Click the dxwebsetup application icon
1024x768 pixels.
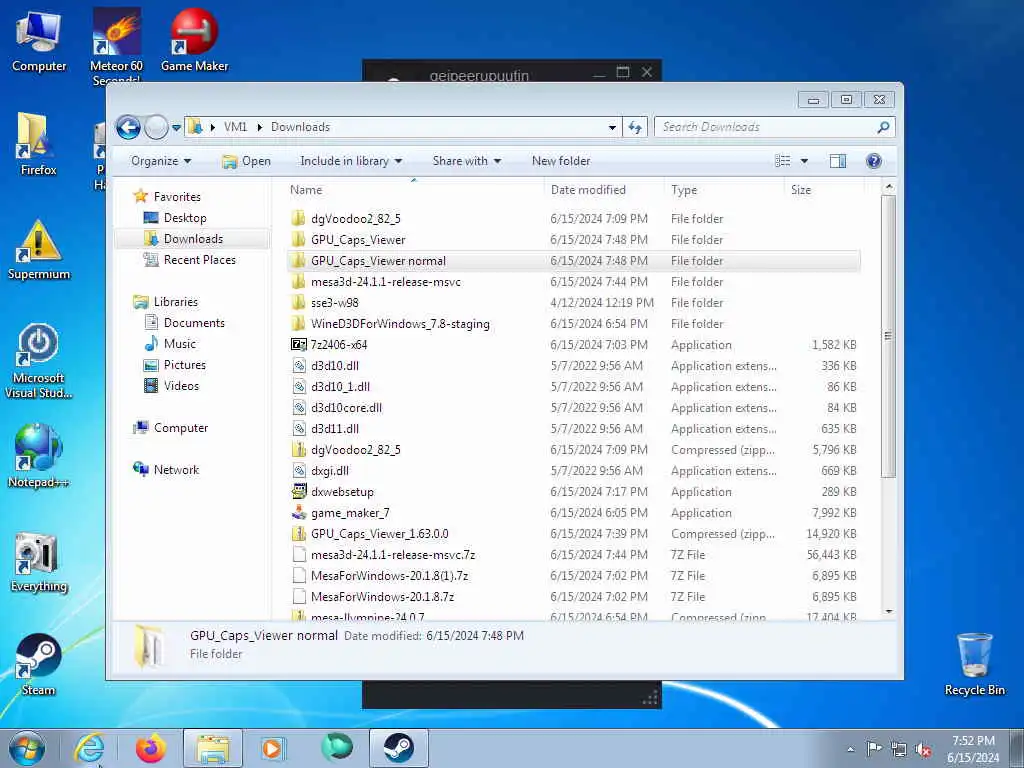pos(298,491)
